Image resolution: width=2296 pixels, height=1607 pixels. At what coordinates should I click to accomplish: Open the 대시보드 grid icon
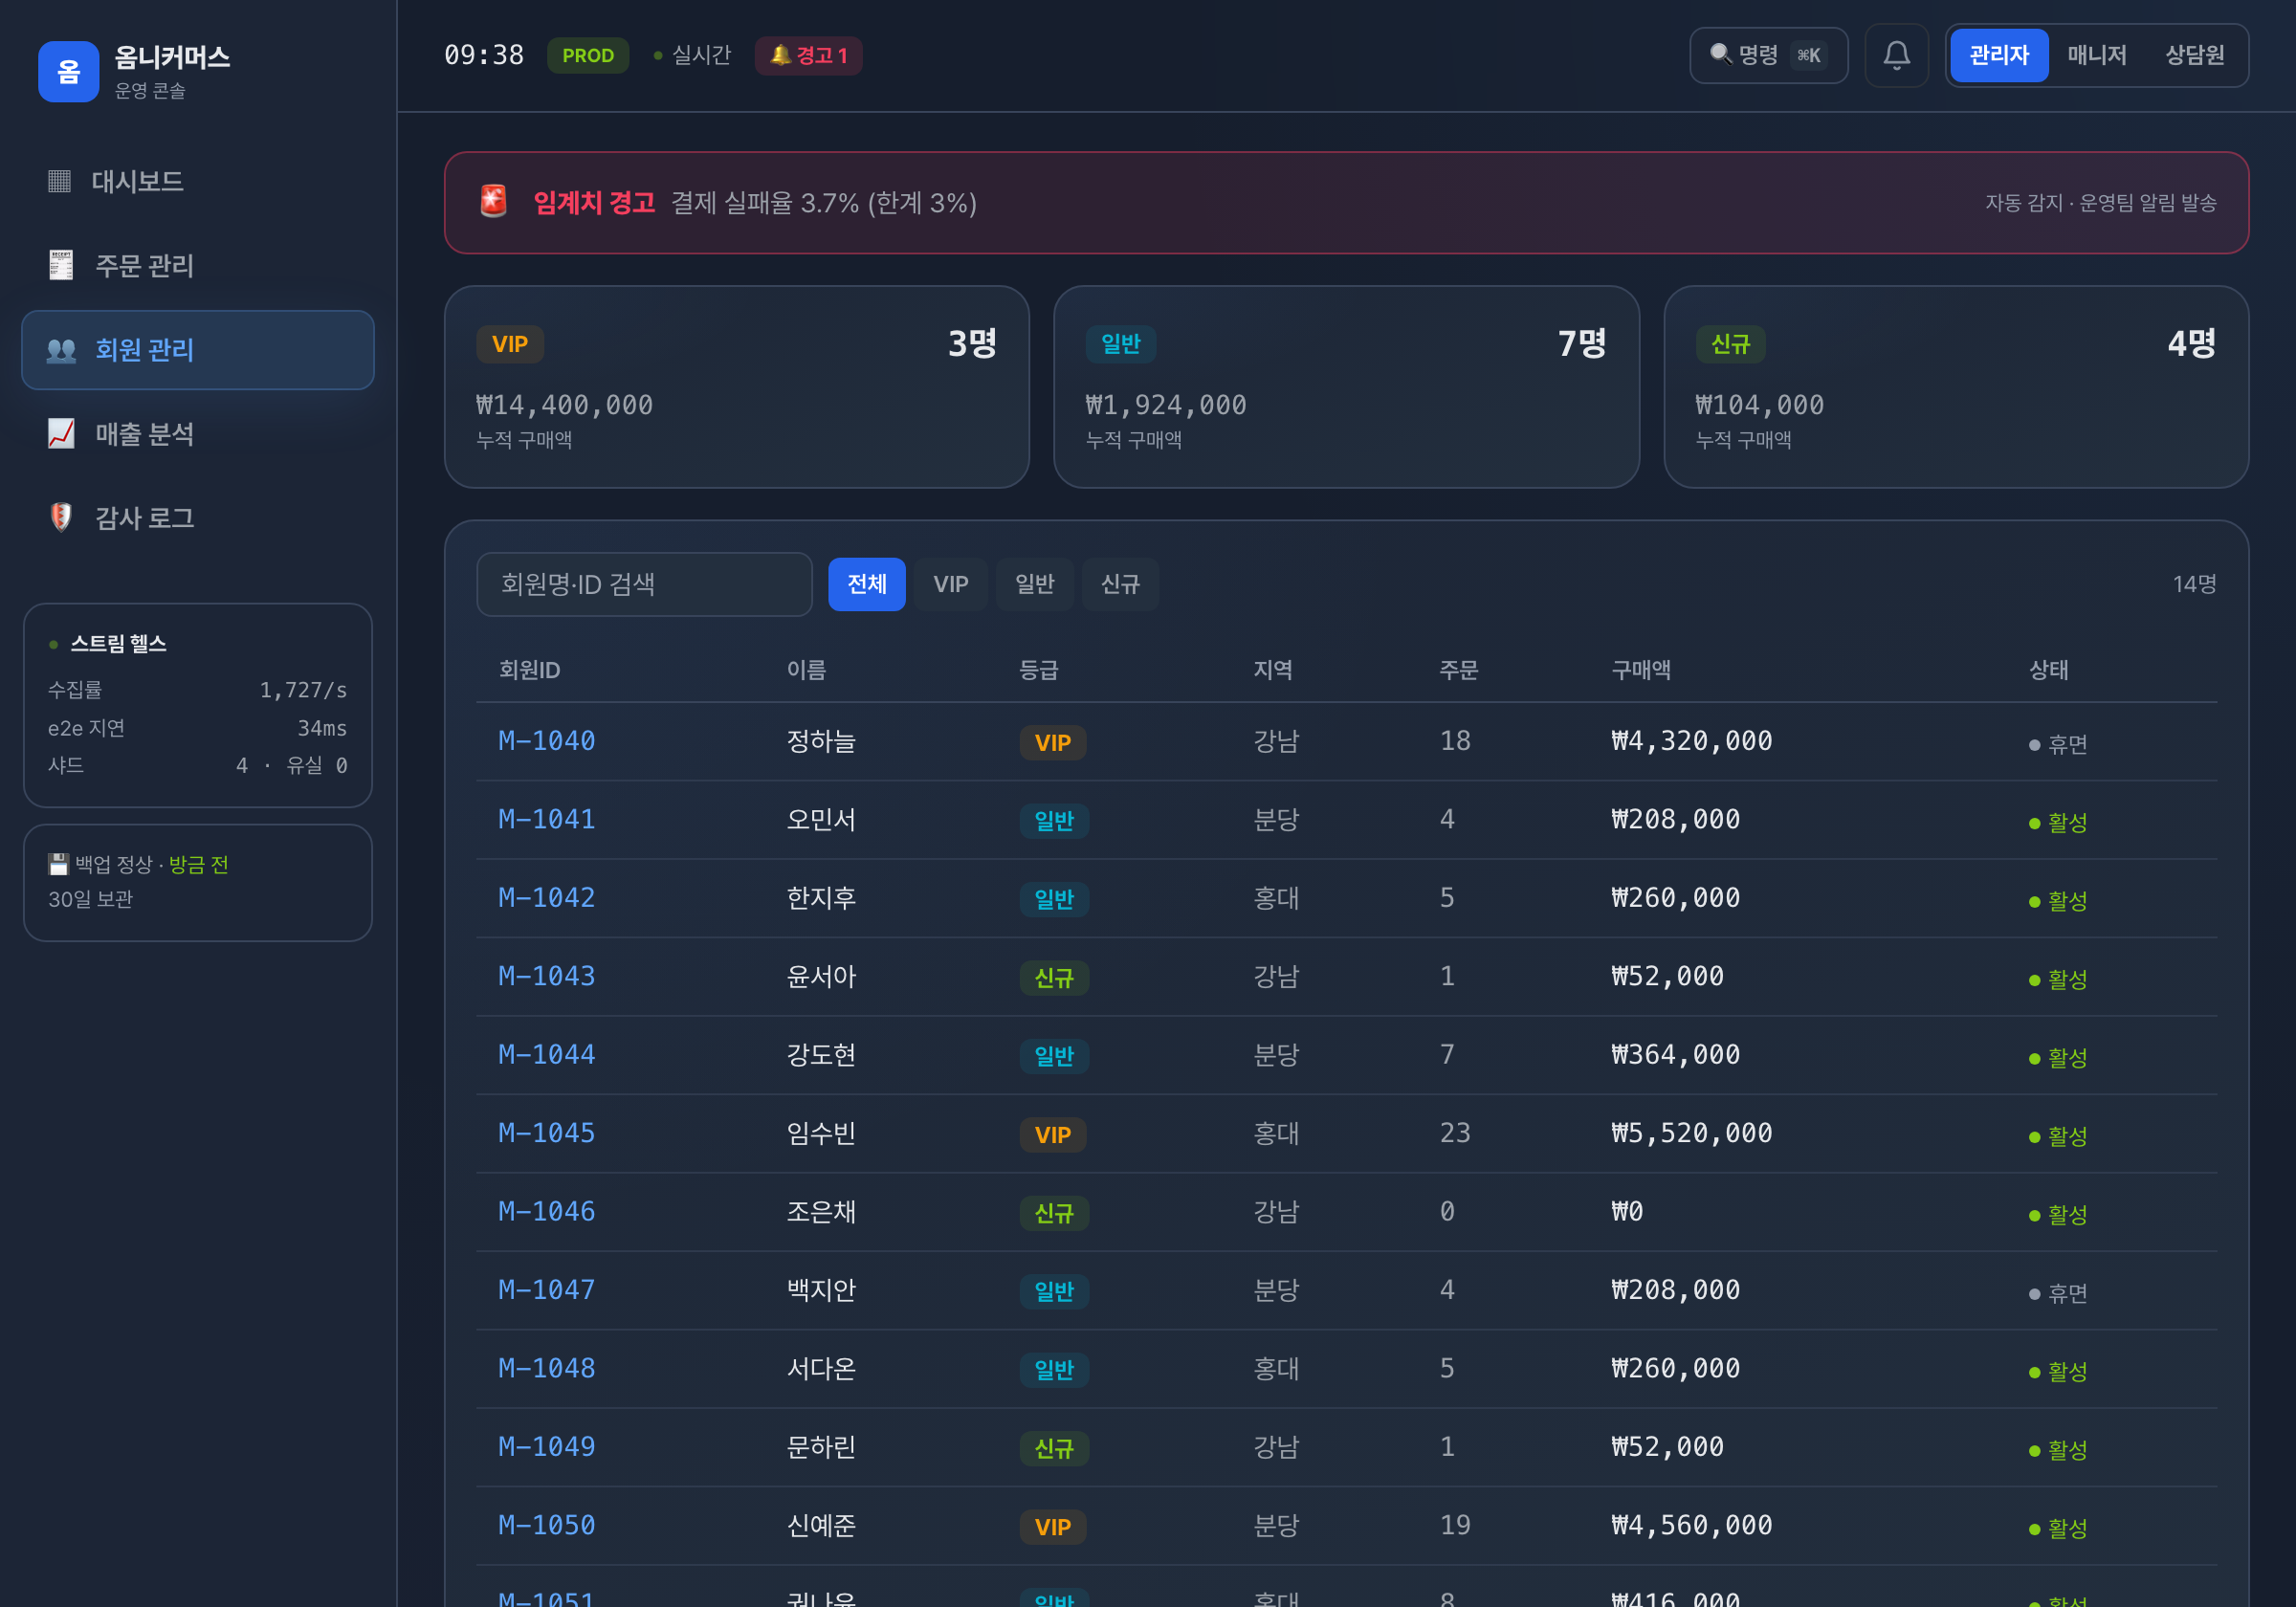tap(60, 181)
